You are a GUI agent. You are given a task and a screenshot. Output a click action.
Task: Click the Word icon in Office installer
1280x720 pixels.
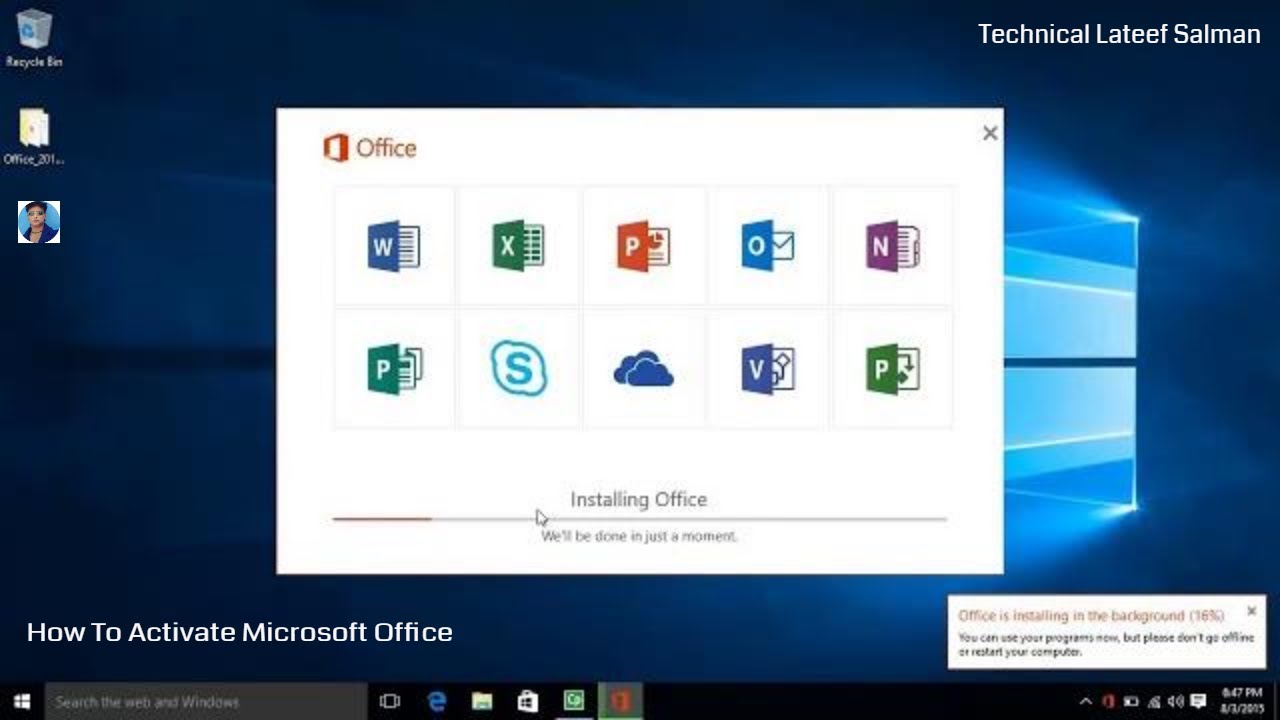click(x=394, y=246)
